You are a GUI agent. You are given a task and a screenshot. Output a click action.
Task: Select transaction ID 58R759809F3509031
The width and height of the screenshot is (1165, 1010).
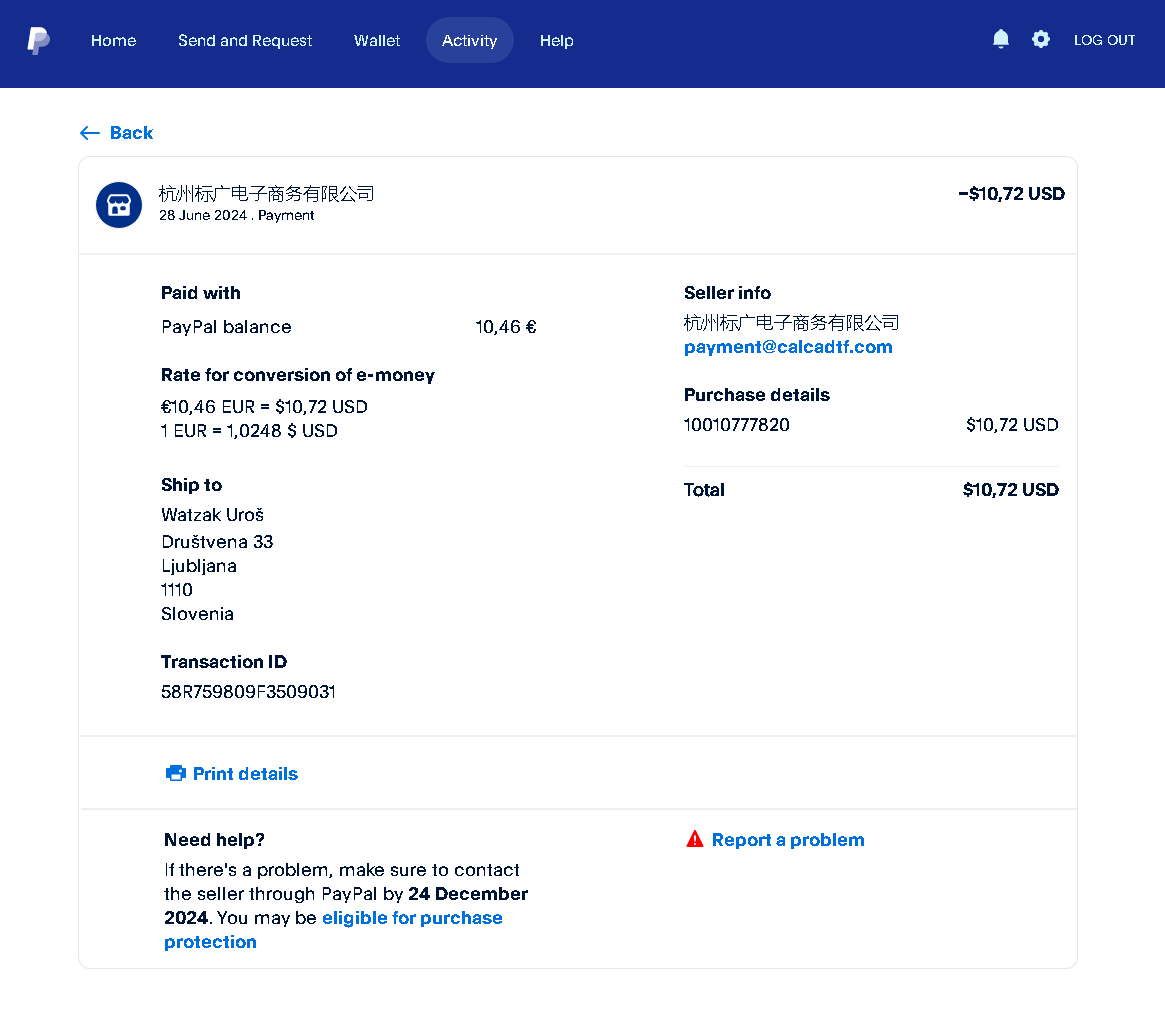248,692
